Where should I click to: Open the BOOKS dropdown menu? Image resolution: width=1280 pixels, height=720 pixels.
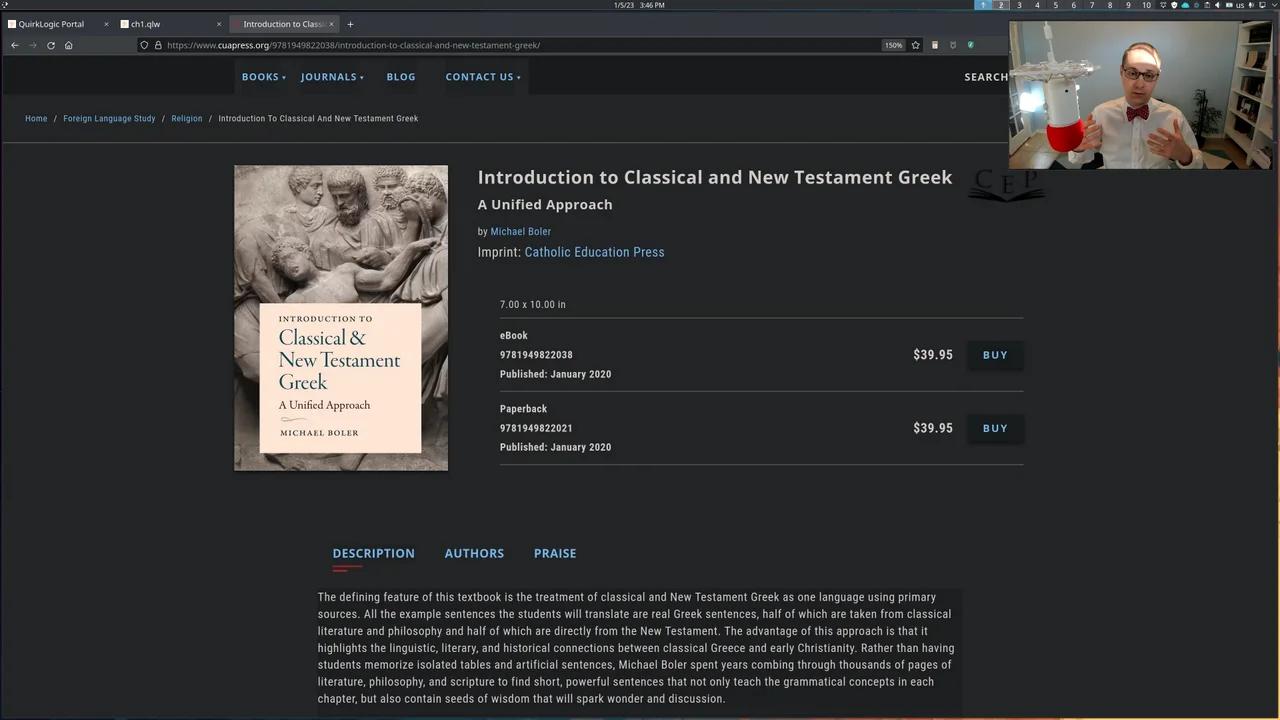tap(260, 77)
